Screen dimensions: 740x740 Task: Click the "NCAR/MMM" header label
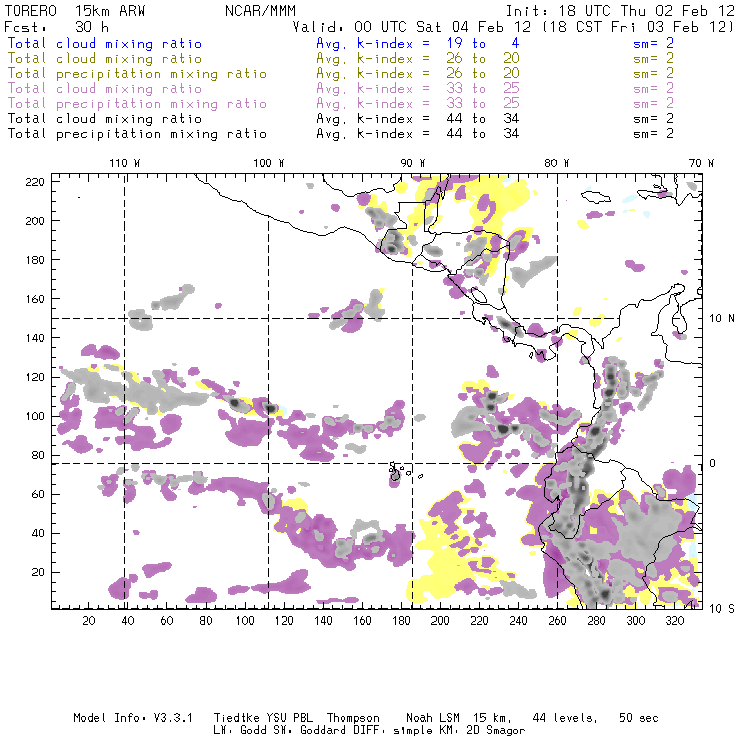(261, 11)
